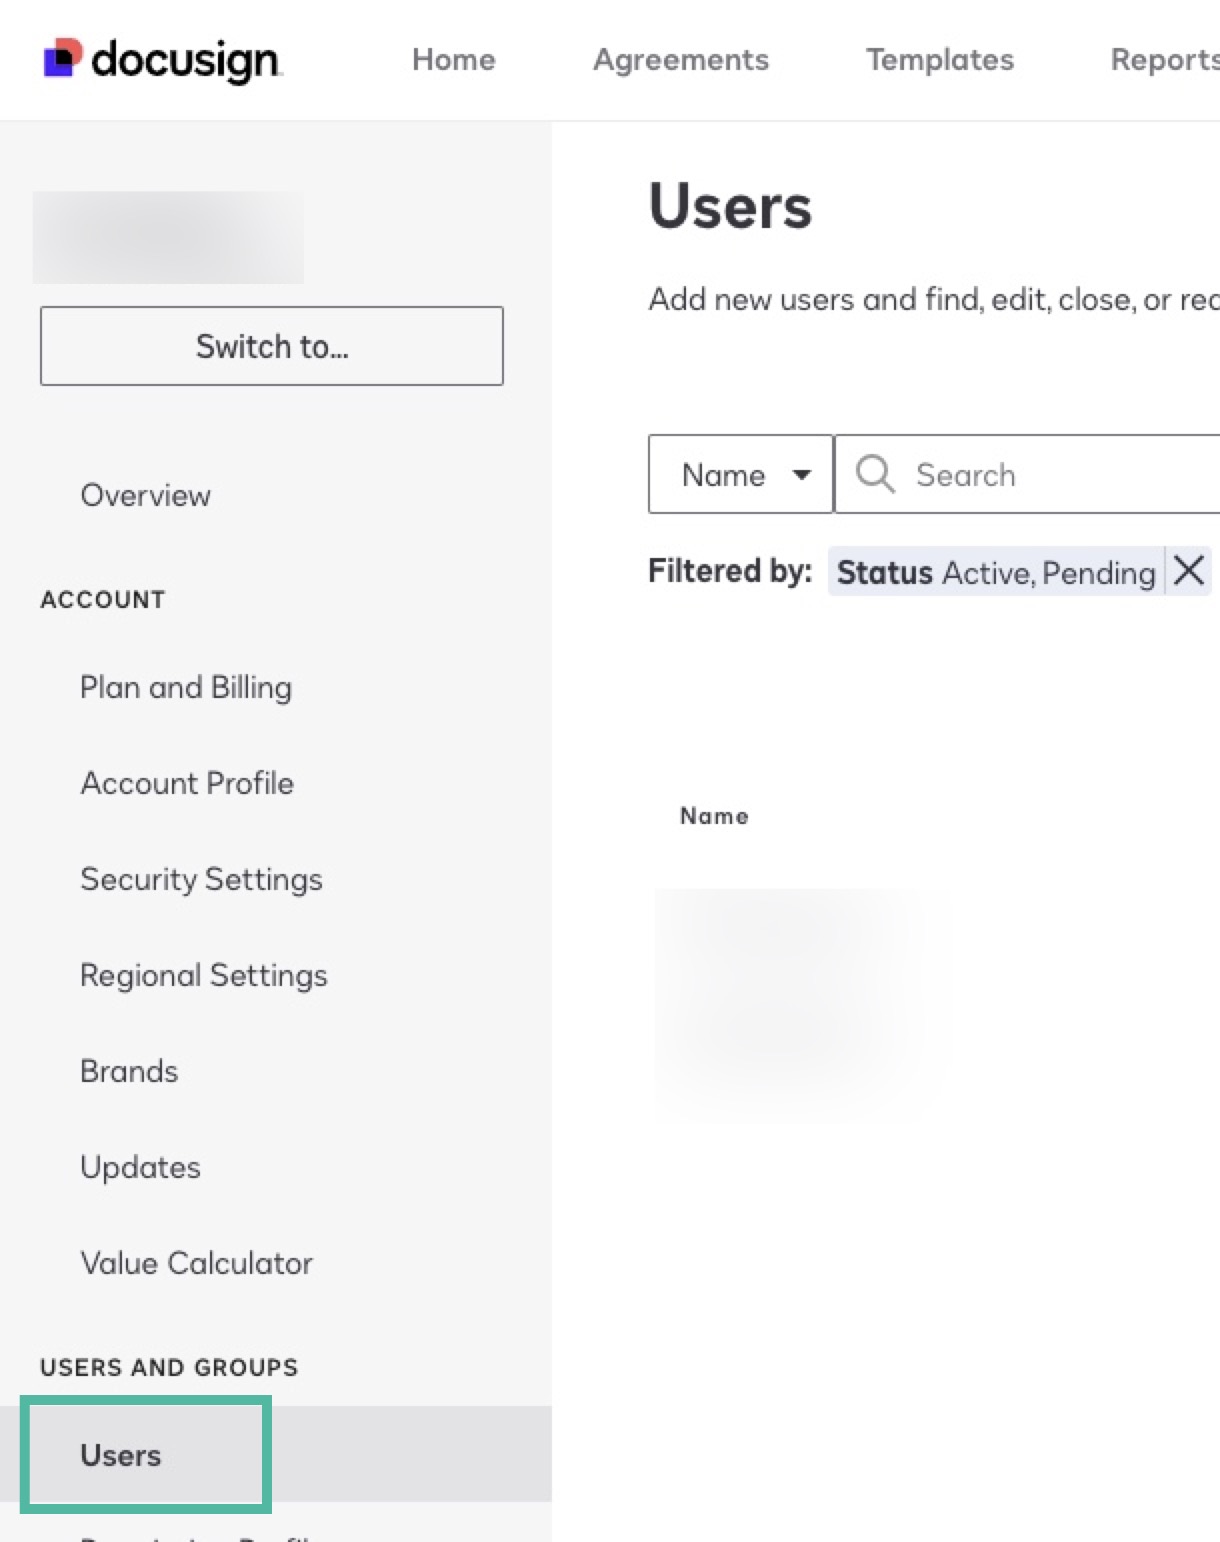
Task: Select Brands in the Account section
Action: (128, 1071)
